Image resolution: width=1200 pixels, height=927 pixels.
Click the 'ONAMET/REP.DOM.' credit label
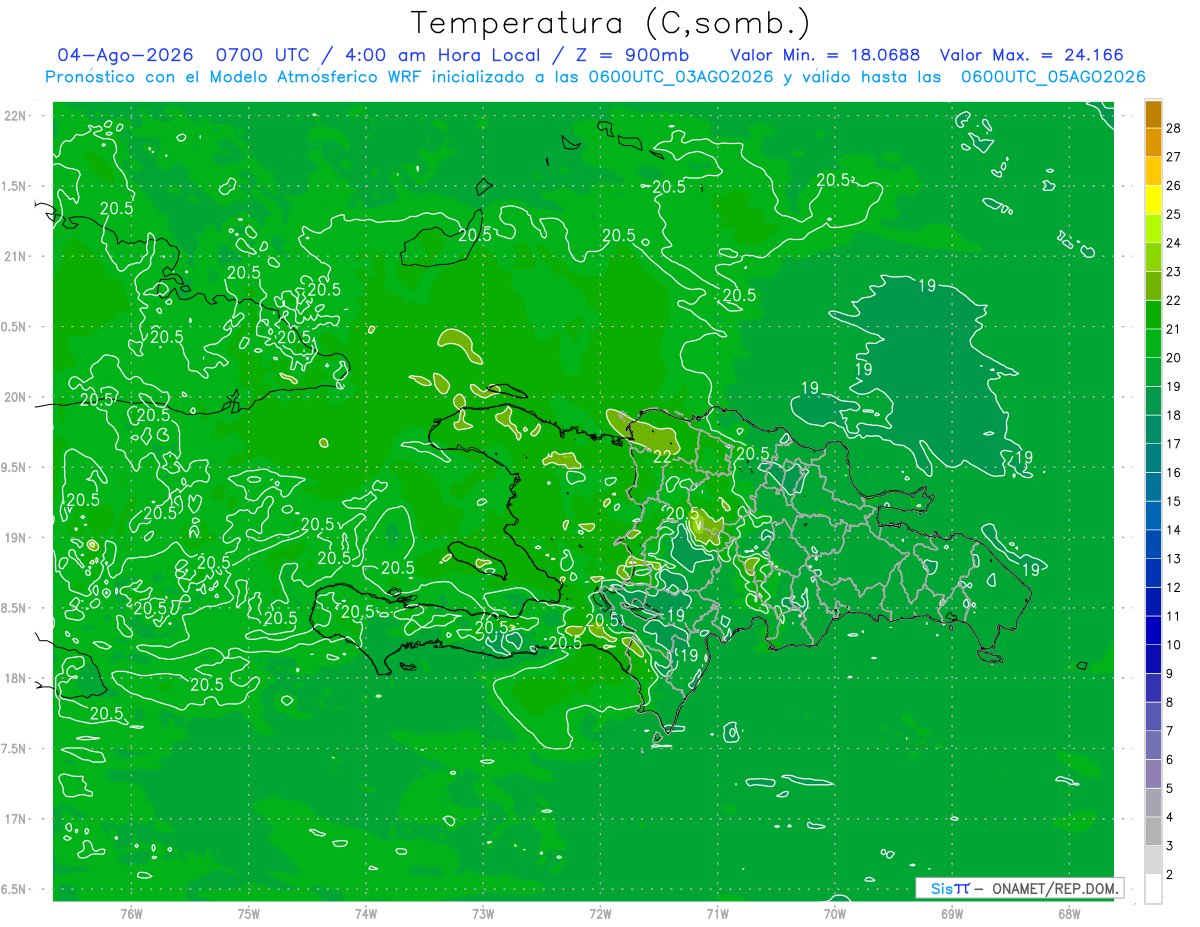click(x=1056, y=888)
